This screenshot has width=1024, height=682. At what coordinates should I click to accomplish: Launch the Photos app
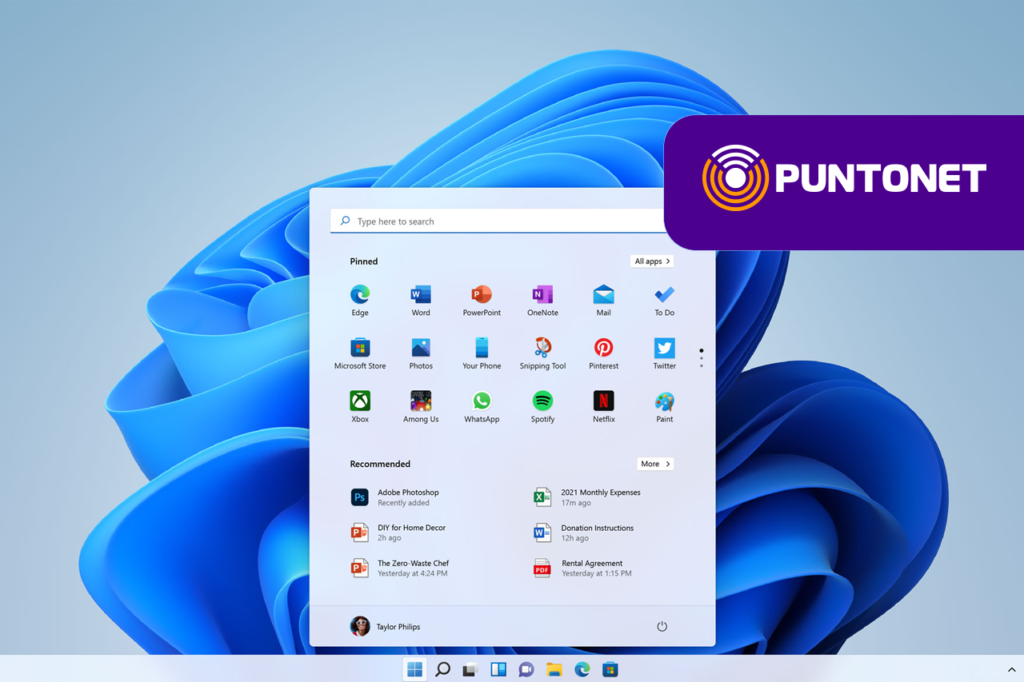(420, 349)
